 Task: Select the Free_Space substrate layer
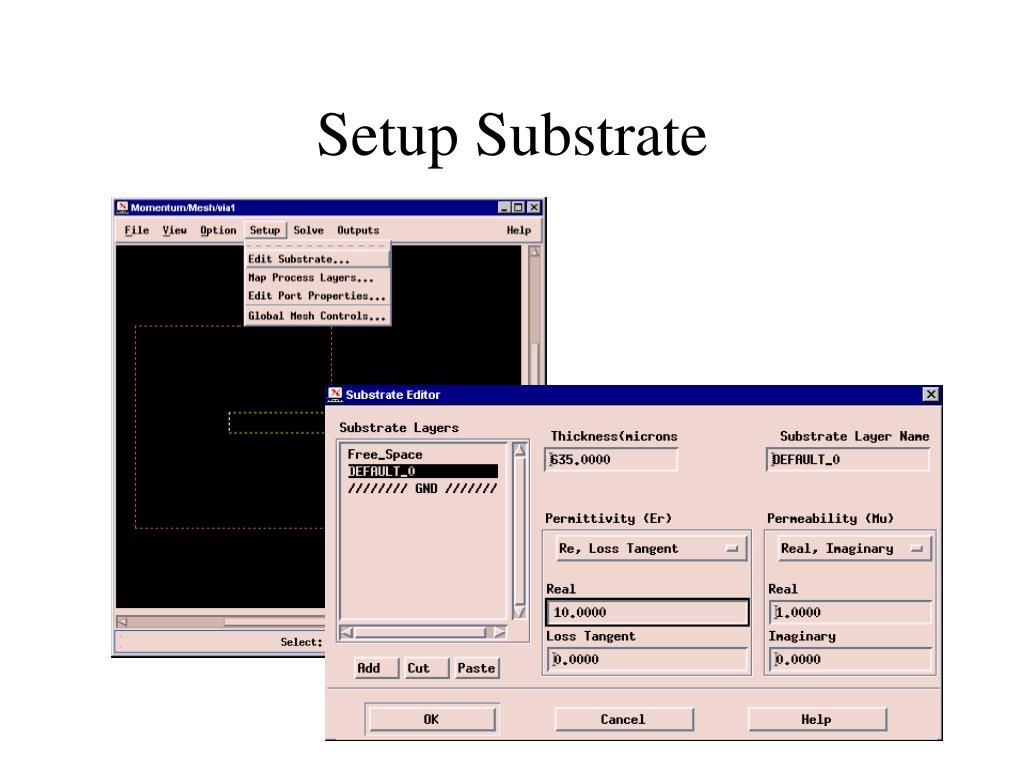coord(423,455)
